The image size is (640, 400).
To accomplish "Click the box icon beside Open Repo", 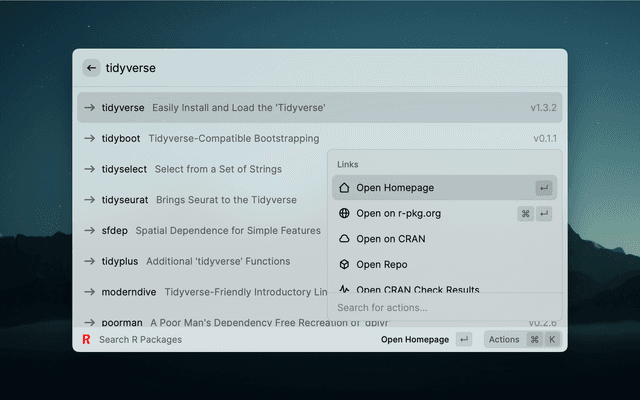I will (x=344, y=265).
